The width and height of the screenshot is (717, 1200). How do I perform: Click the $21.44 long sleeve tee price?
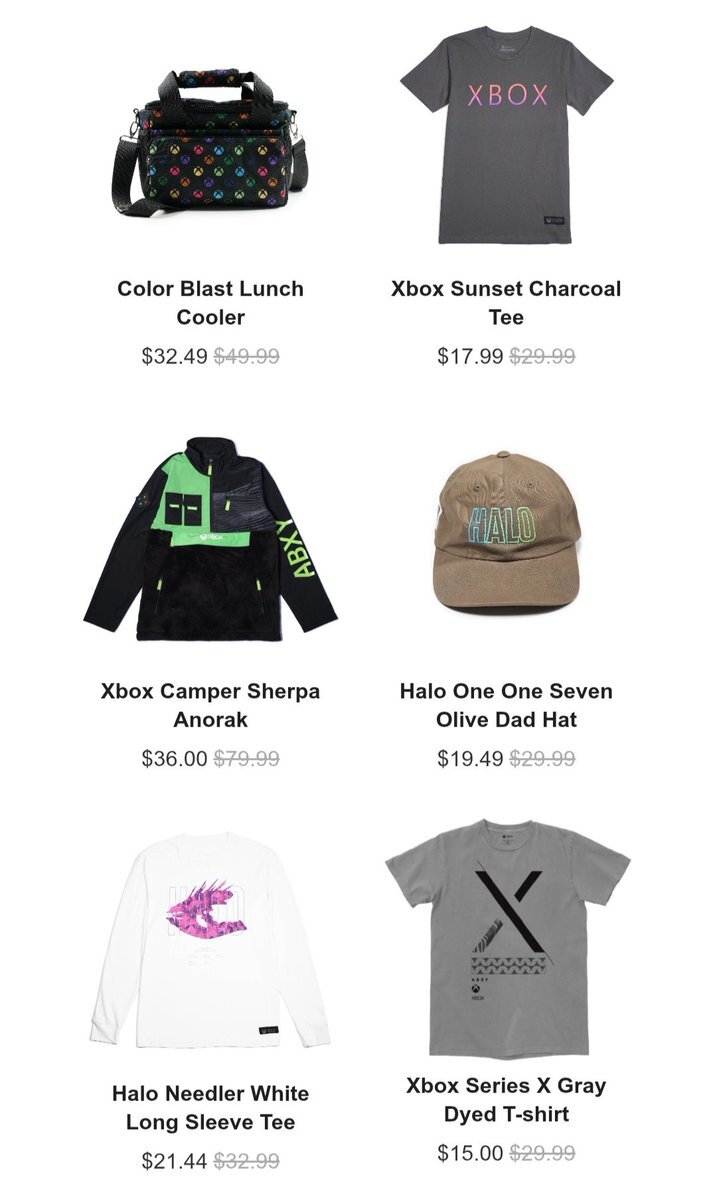tap(174, 1160)
